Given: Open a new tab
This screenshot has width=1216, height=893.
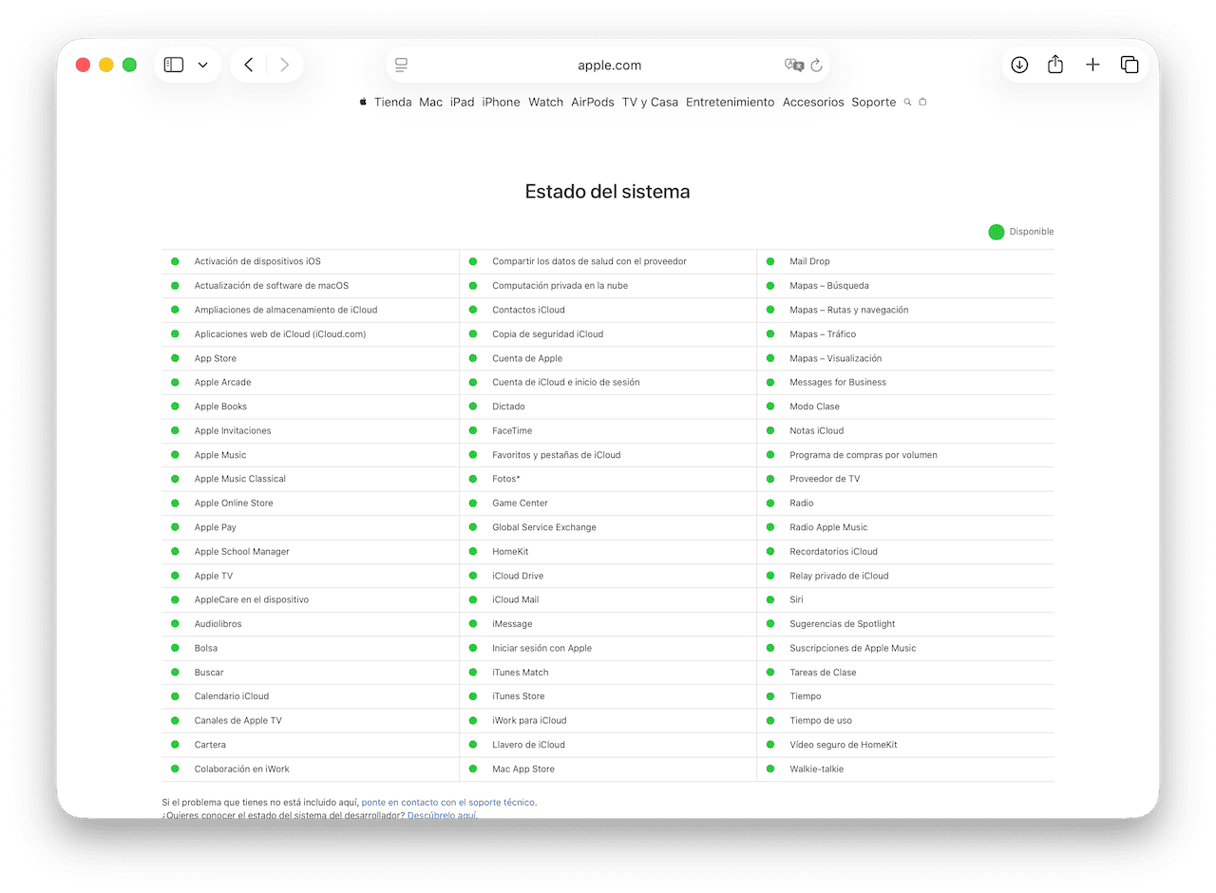Looking at the screenshot, I should pyautogui.click(x=1092, y=65).
